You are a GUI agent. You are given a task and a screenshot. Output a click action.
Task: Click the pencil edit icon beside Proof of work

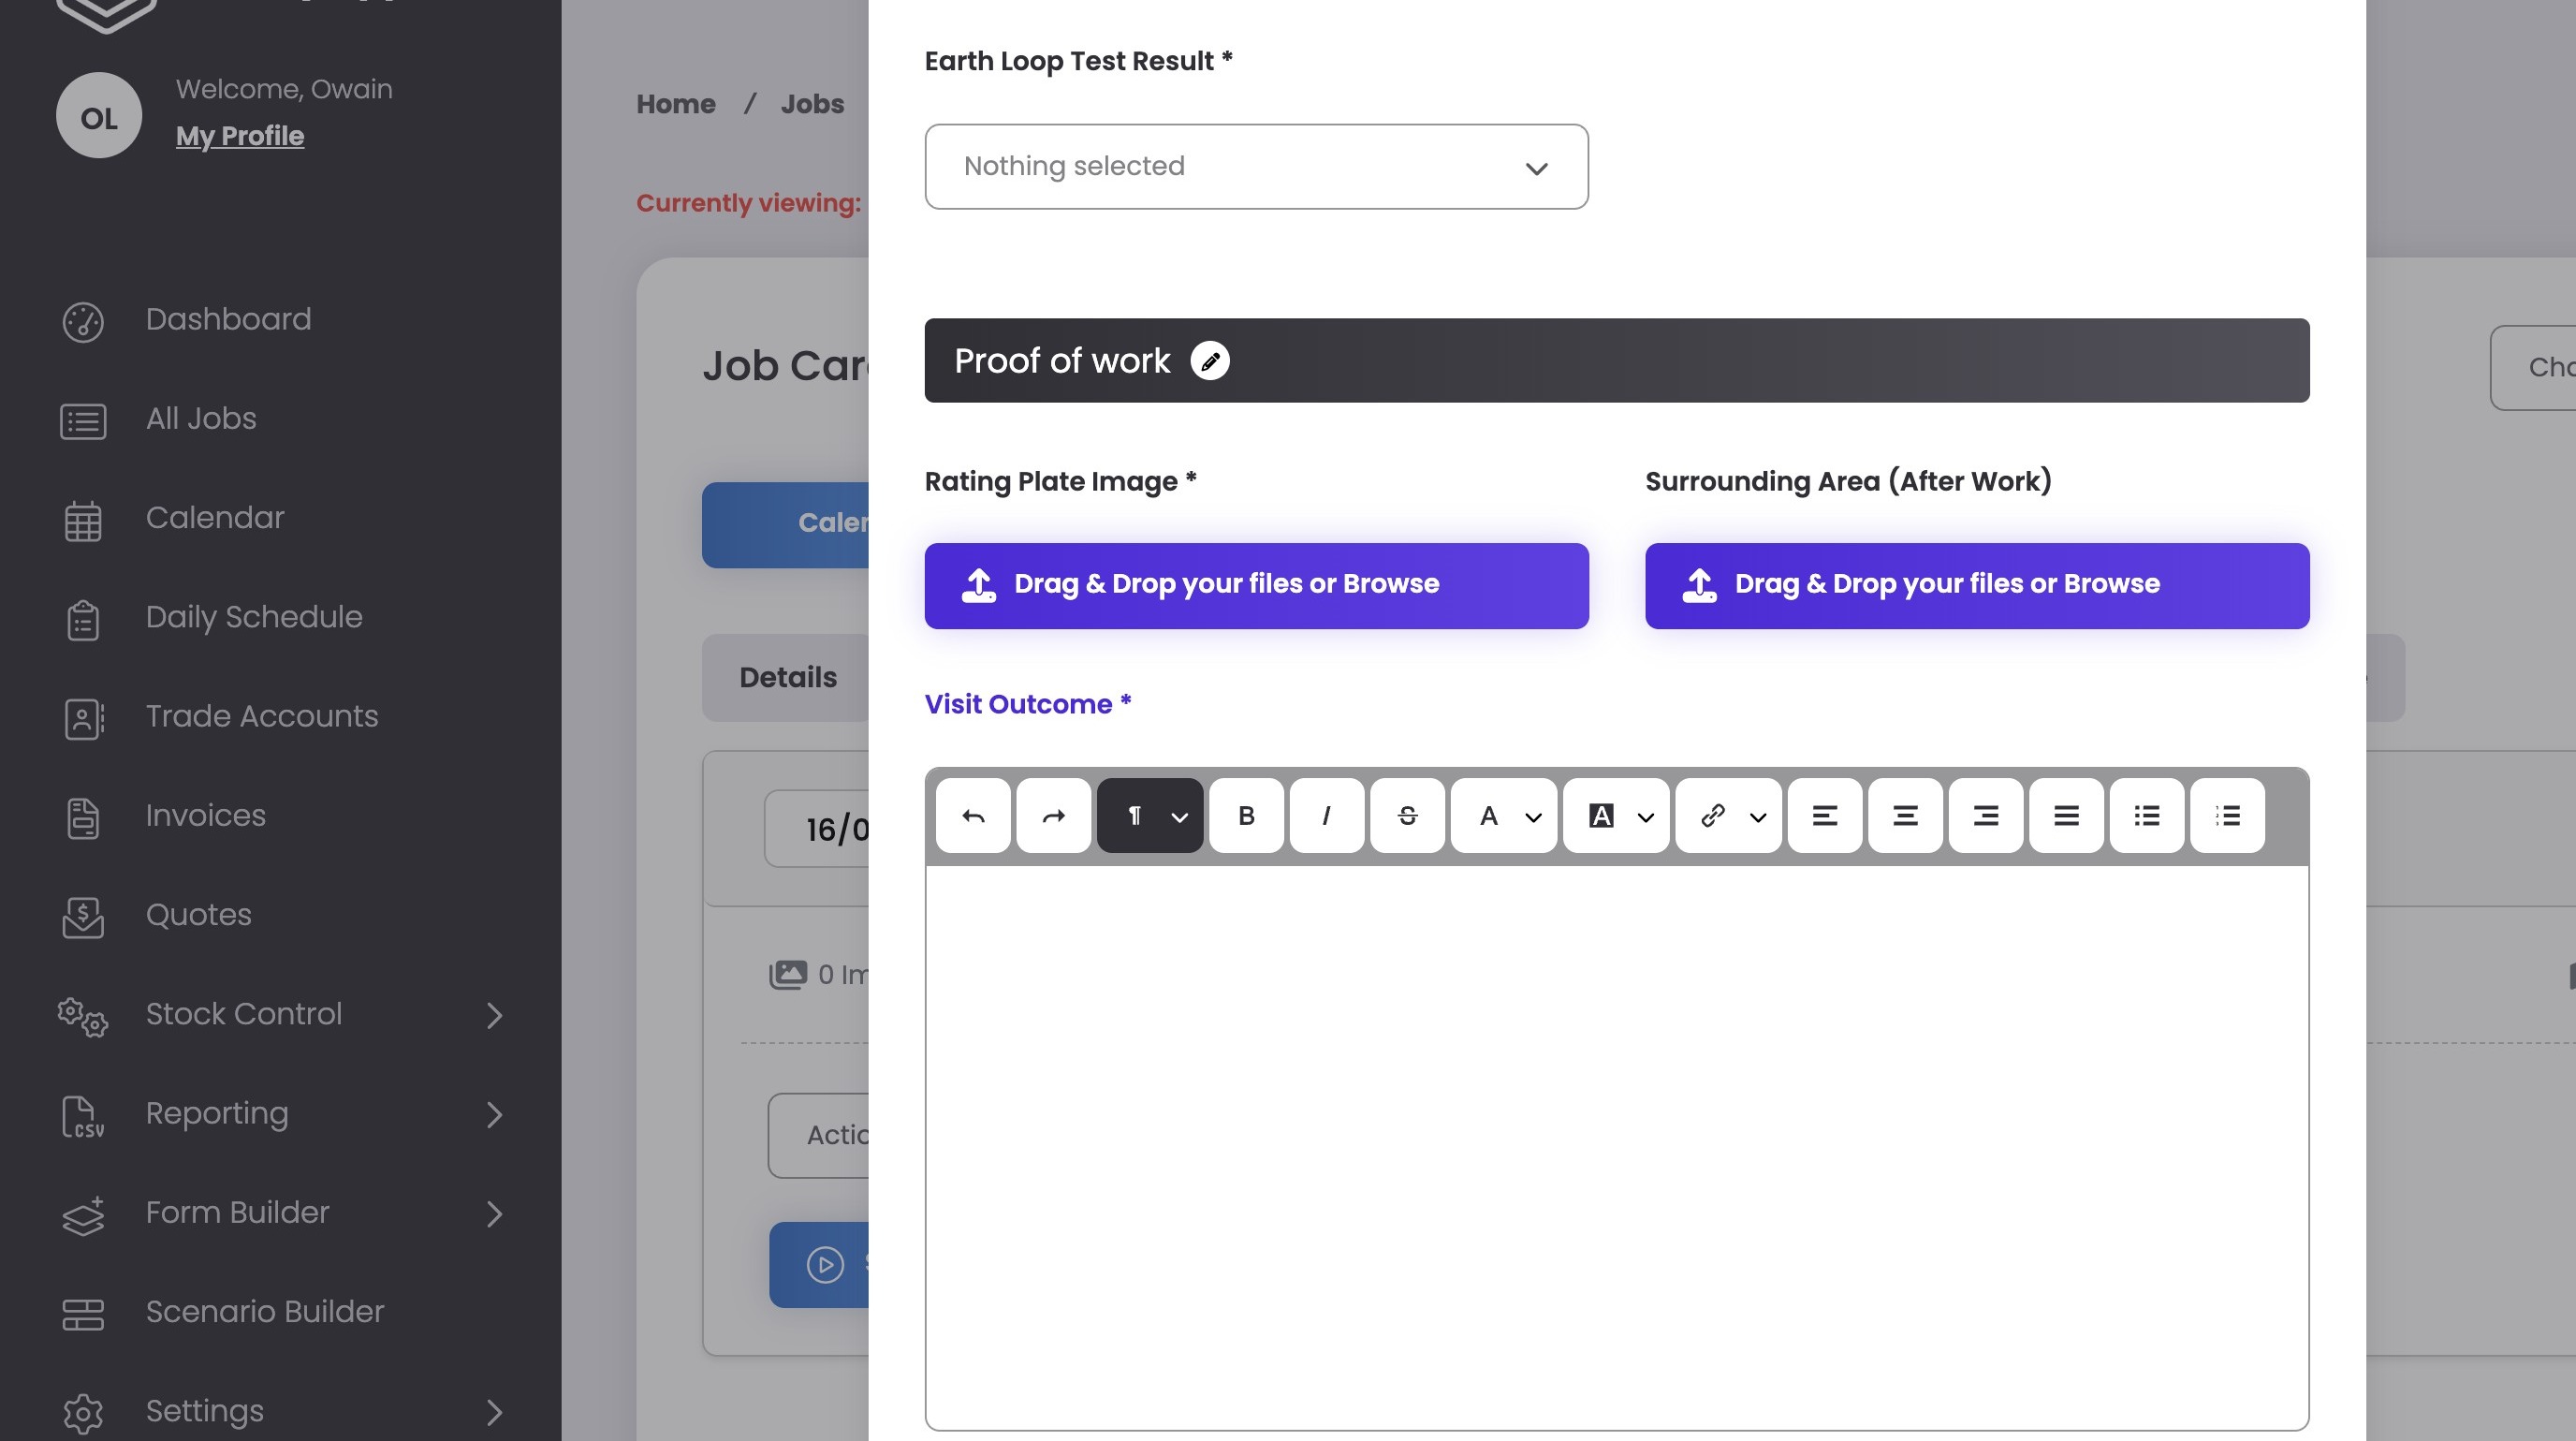click(1209, 361)
